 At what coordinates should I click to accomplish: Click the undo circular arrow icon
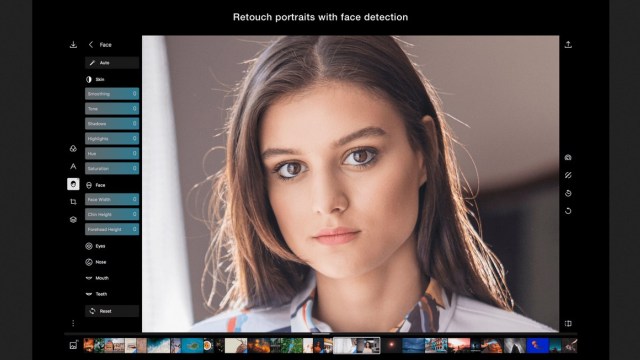click(x=568, y=211)
